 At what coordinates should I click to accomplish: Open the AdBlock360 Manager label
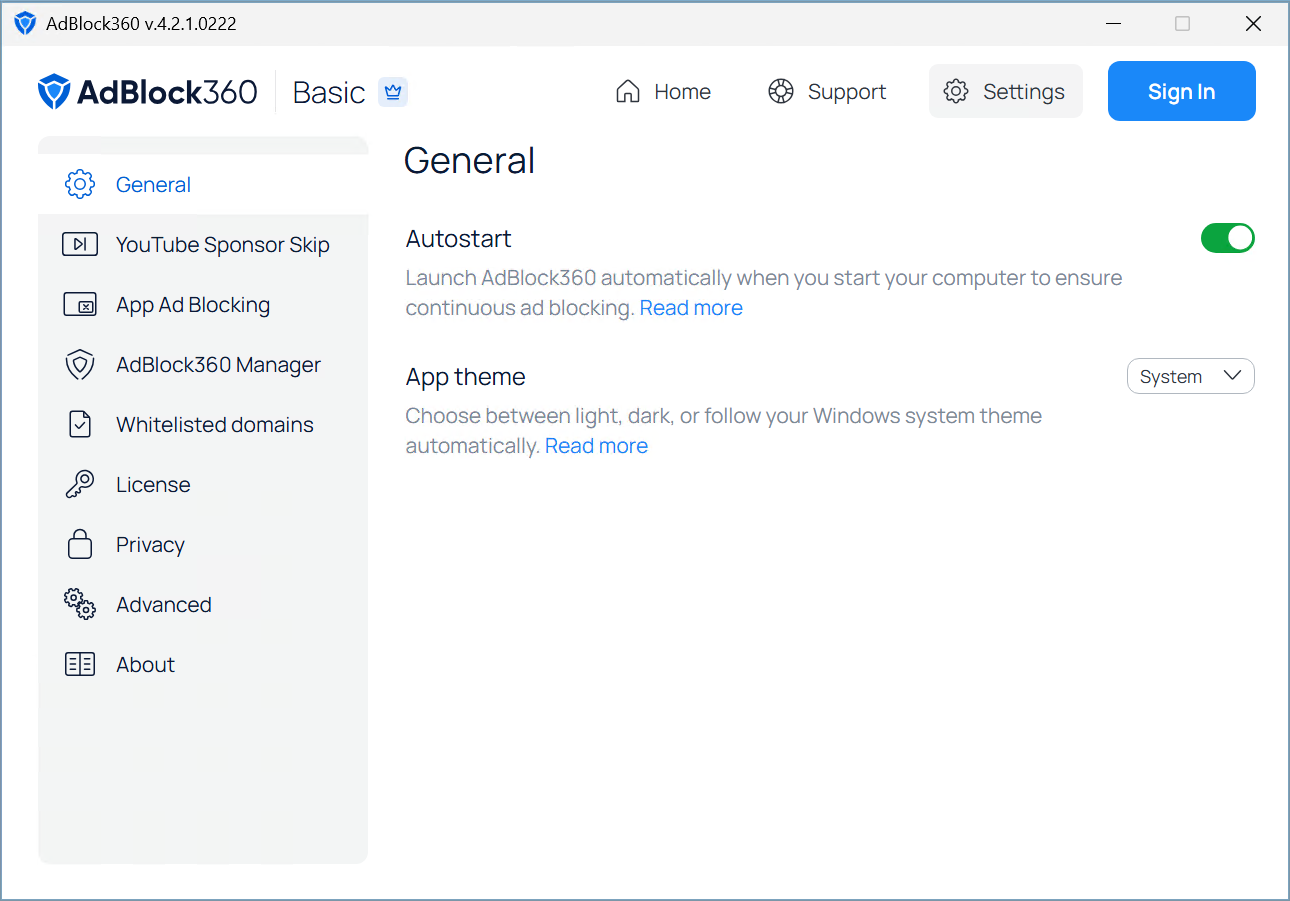pyautogui.click(x=219, y=365)
